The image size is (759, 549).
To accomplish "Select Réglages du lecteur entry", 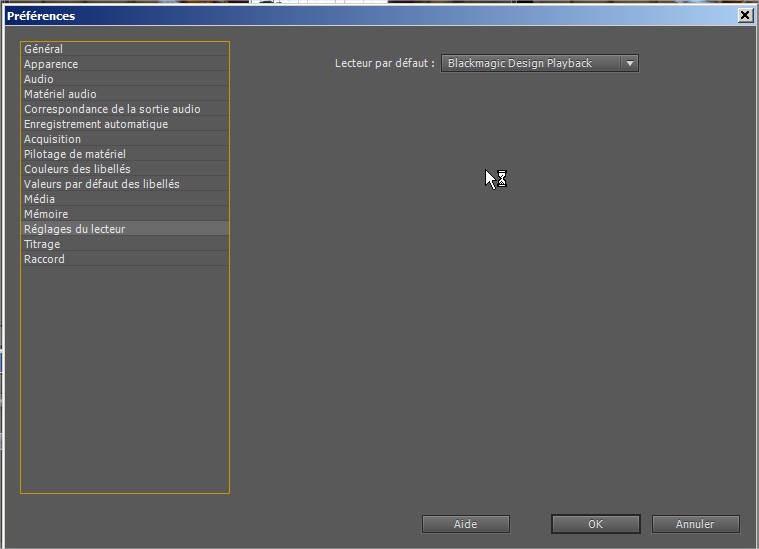I will [x=125, y=229].
